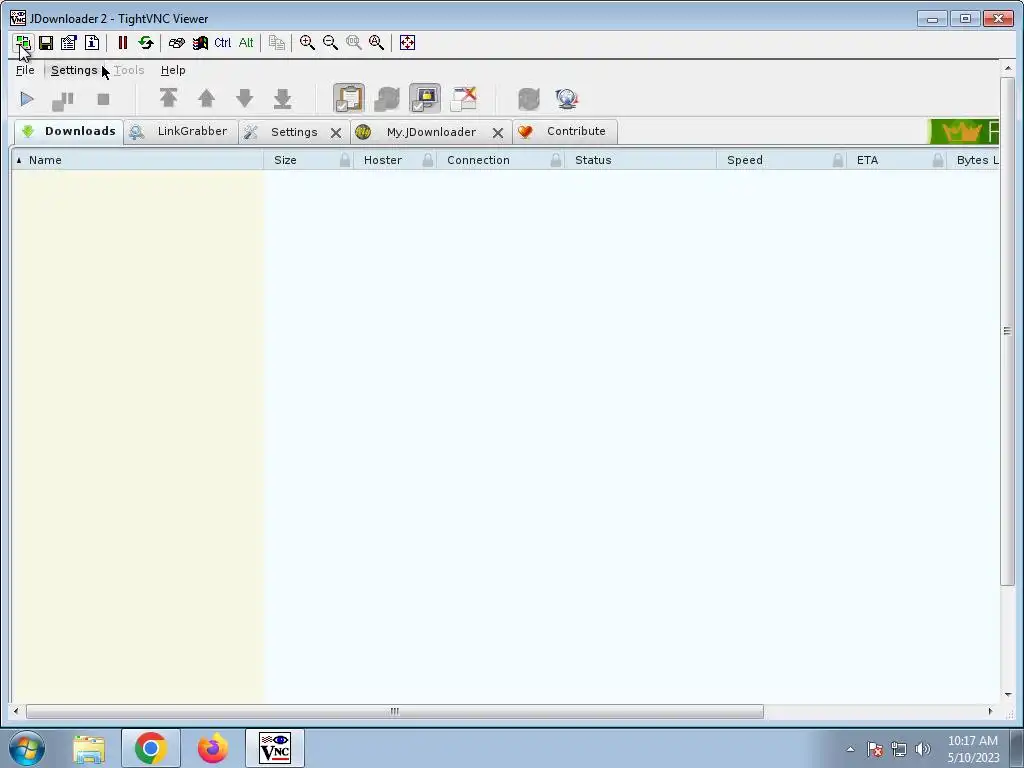Toggle the auto reconnect icon
Image resolution: width=1024 pixels, height=768 pixels.
click(x=387, y=99)
